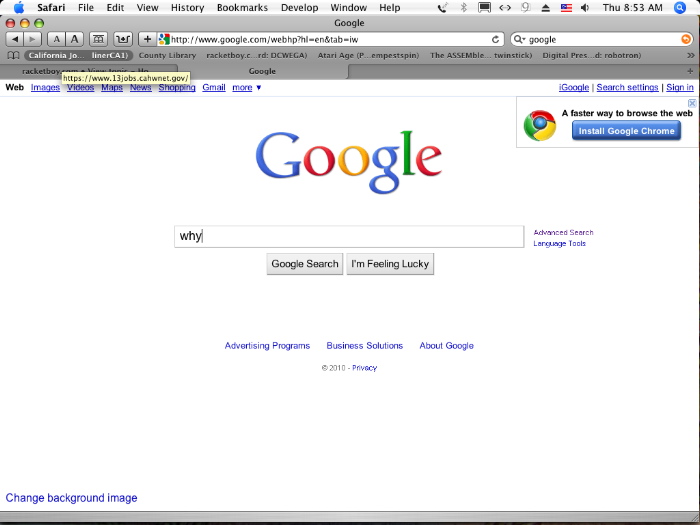Screen dimensions: 700x525
Task: Focus the Google search box containing why
Action: pos(349,236)
